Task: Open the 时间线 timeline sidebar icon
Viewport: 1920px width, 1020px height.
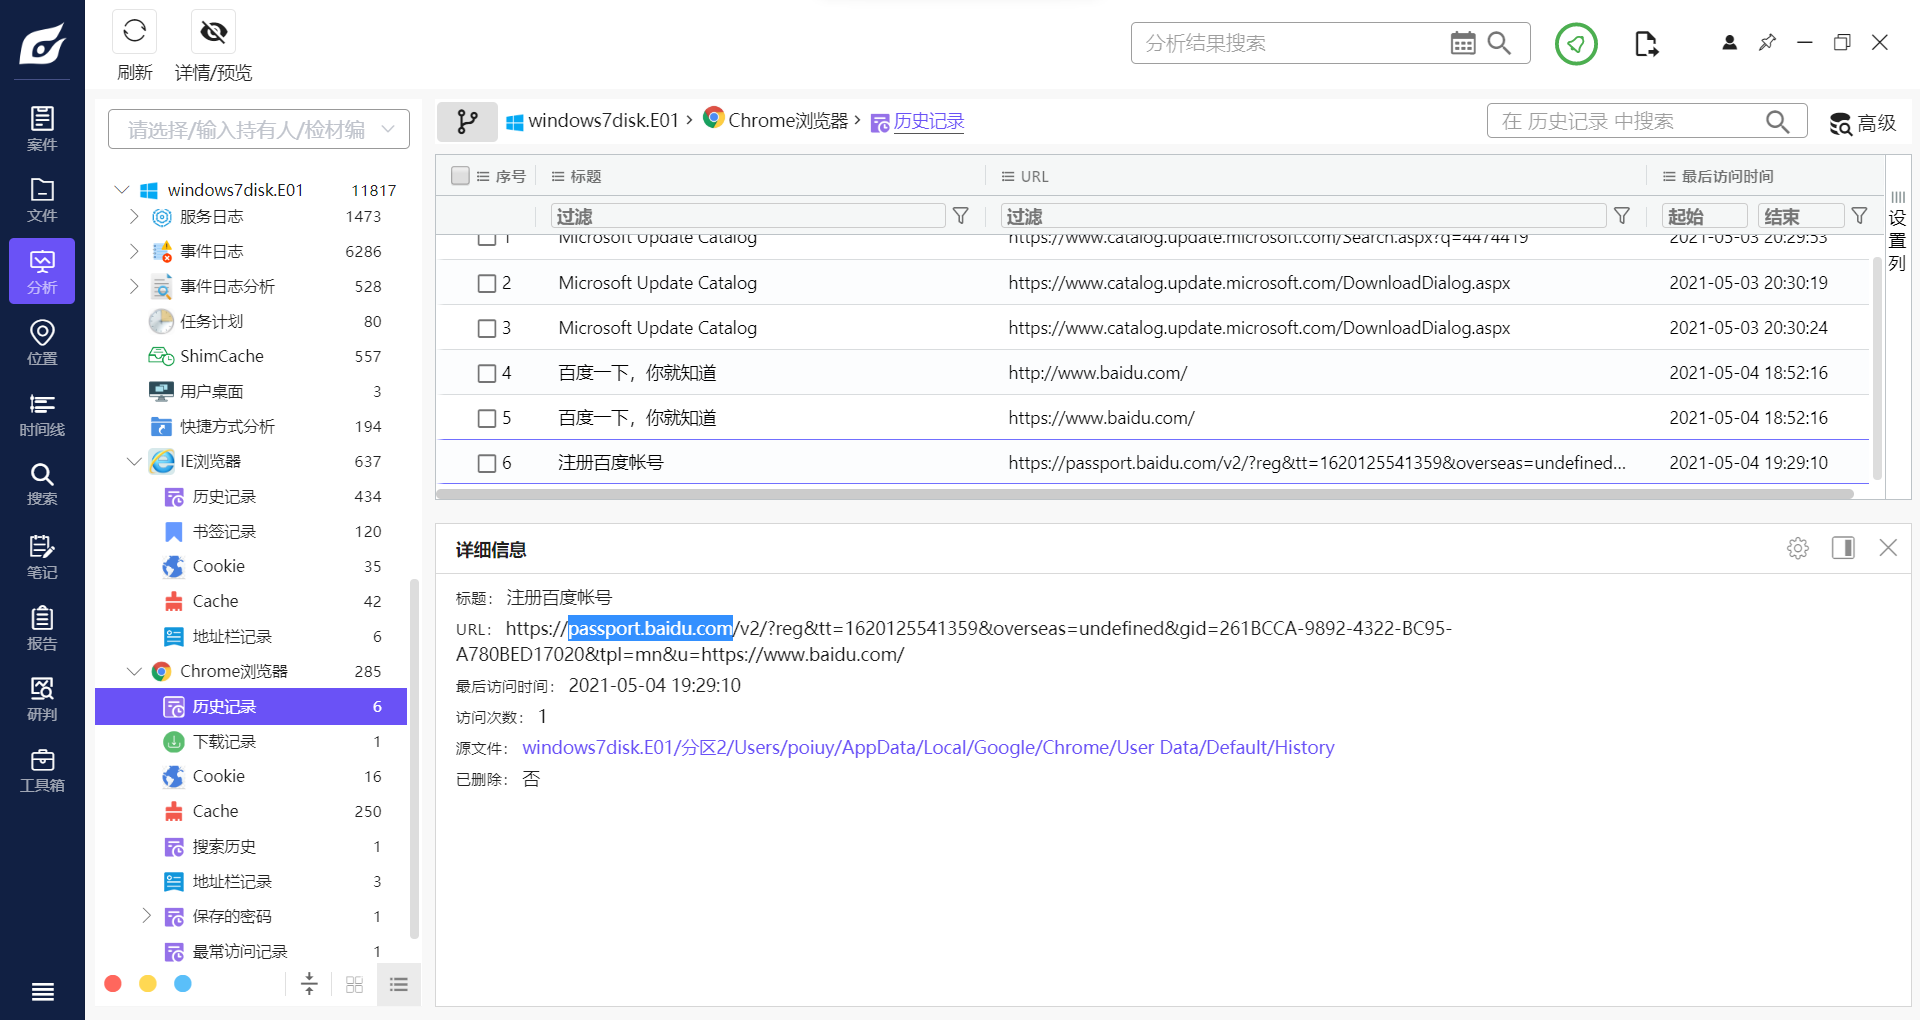Action: [x=42, y=414]
